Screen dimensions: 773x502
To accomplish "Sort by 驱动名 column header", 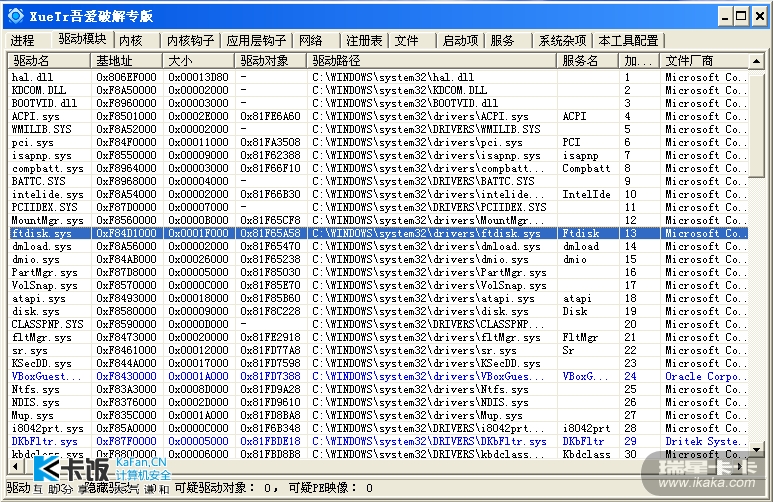I will [49, 61].
